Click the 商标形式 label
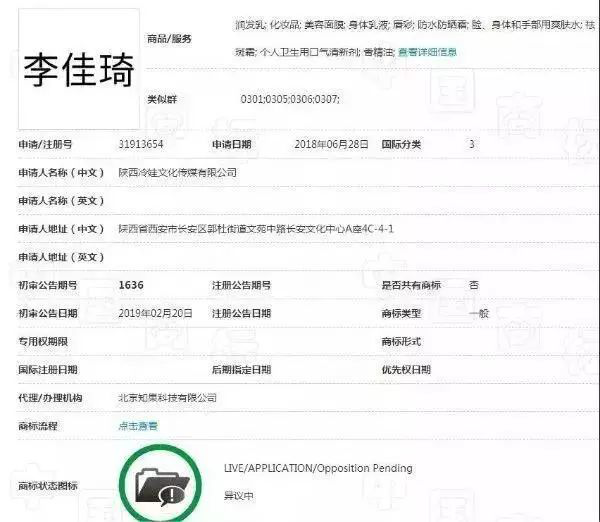This screenshot has width=600, height=522. tap(401, 341)
